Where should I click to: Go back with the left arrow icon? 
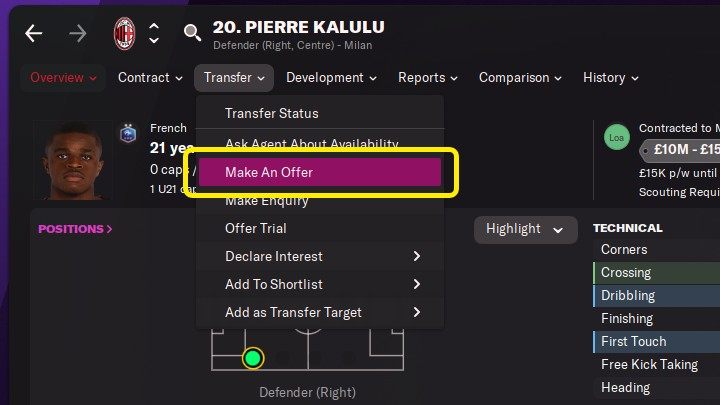pyautogui.click(x=34, y=33)
